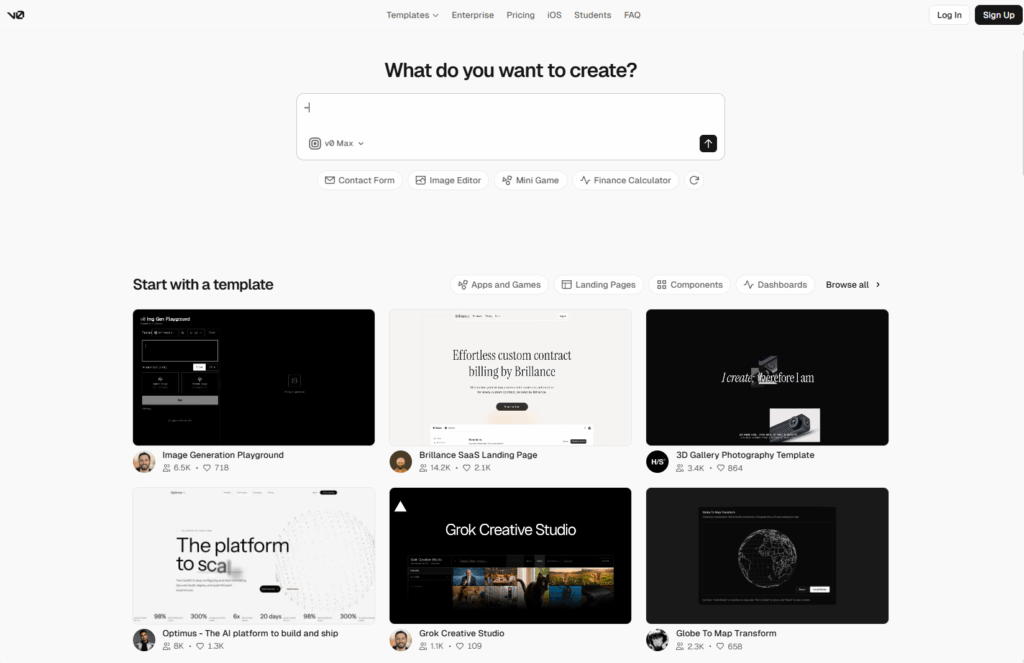Open the 3D Gallery Photography Template thumbnail
This screenshot has width=1024, height=663.
coord(767,378)
